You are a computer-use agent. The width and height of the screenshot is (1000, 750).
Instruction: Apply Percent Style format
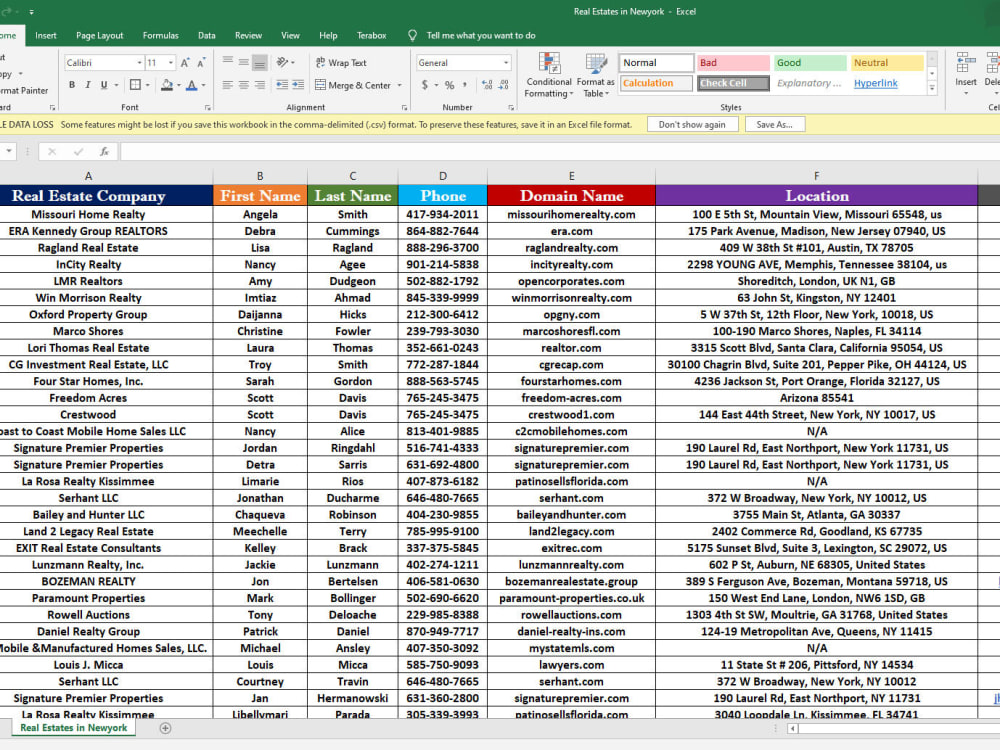point(450,85)
